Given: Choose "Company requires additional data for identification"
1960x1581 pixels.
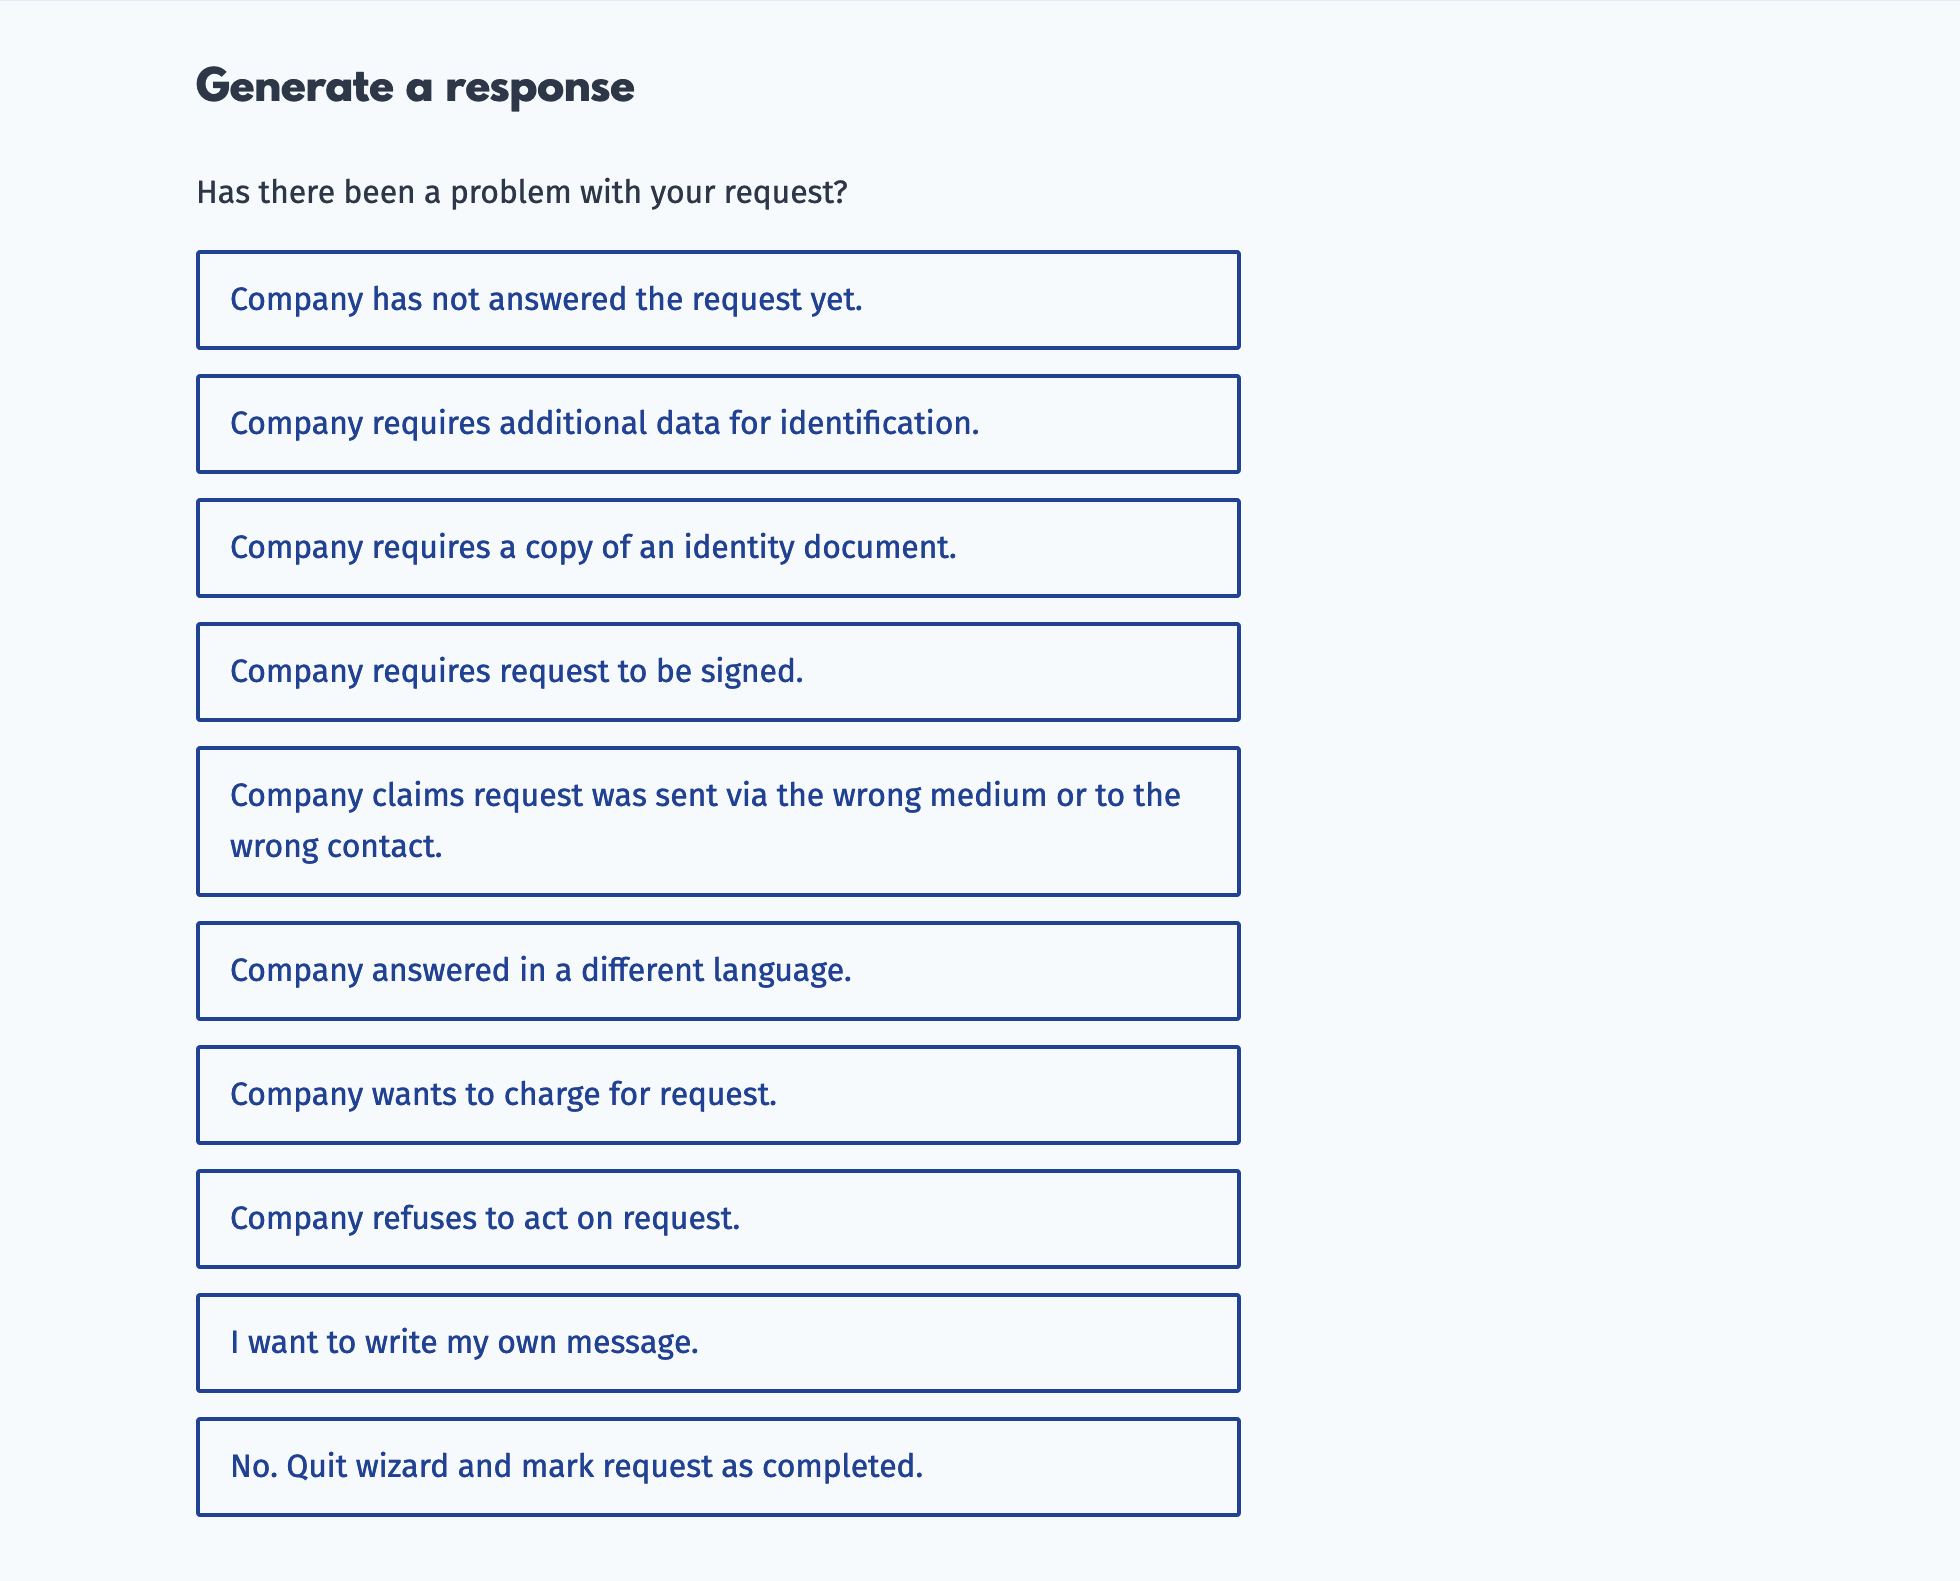Looking at the screenshot, I should click(718, 423).
